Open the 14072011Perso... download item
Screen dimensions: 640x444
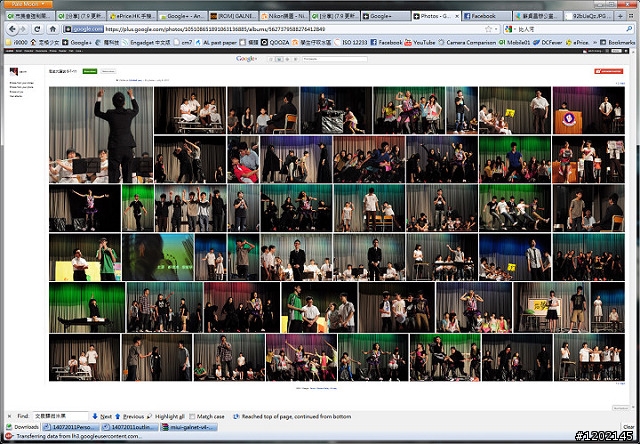[x=71, y=427]
